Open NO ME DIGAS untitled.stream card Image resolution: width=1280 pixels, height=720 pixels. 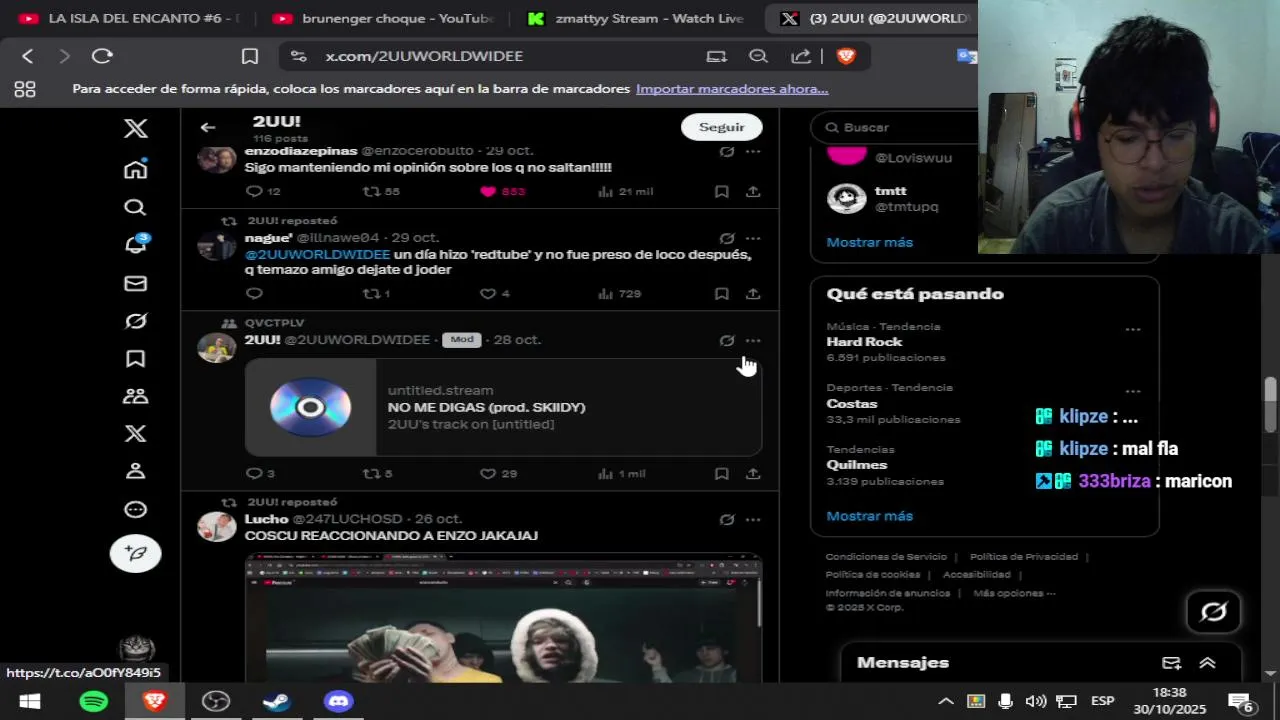click(503, 407)
